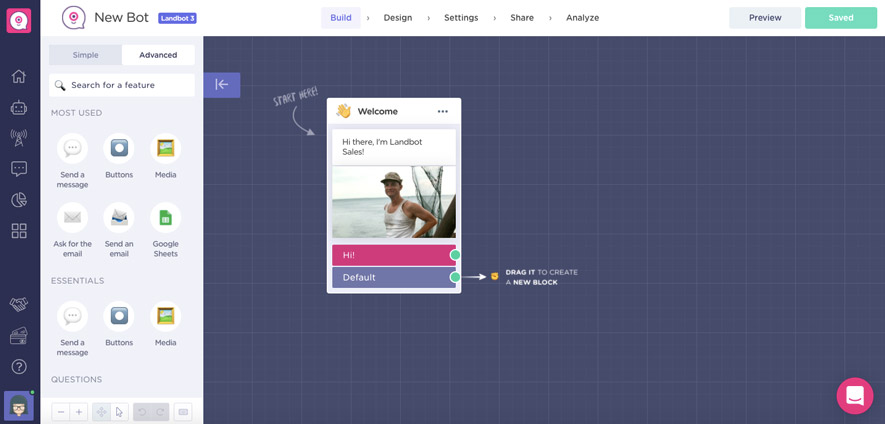Click the Landbot 3 version badge
This screenshot has height=424, width=885.
point(177,18)
